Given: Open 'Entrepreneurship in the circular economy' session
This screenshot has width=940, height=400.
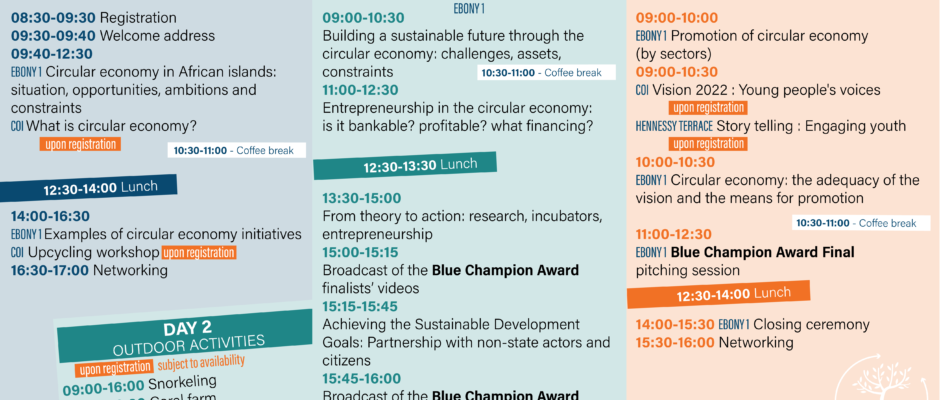Looking at the screenshot, I should pyautogui.click(x=458, y=117).
